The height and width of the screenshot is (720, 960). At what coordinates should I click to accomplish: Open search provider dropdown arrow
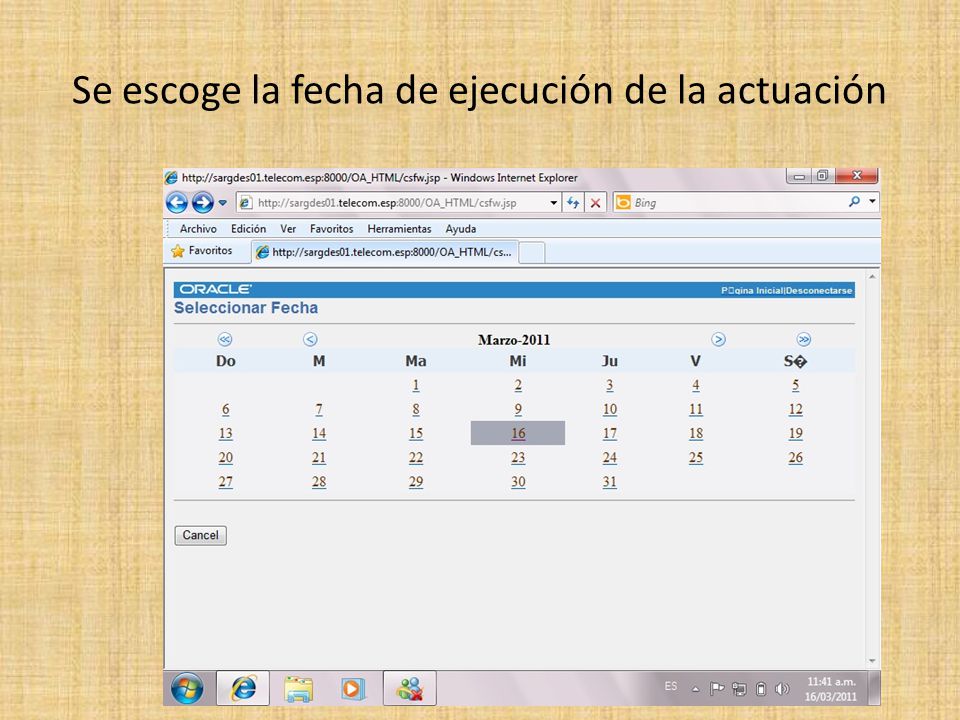pos(872,201)
